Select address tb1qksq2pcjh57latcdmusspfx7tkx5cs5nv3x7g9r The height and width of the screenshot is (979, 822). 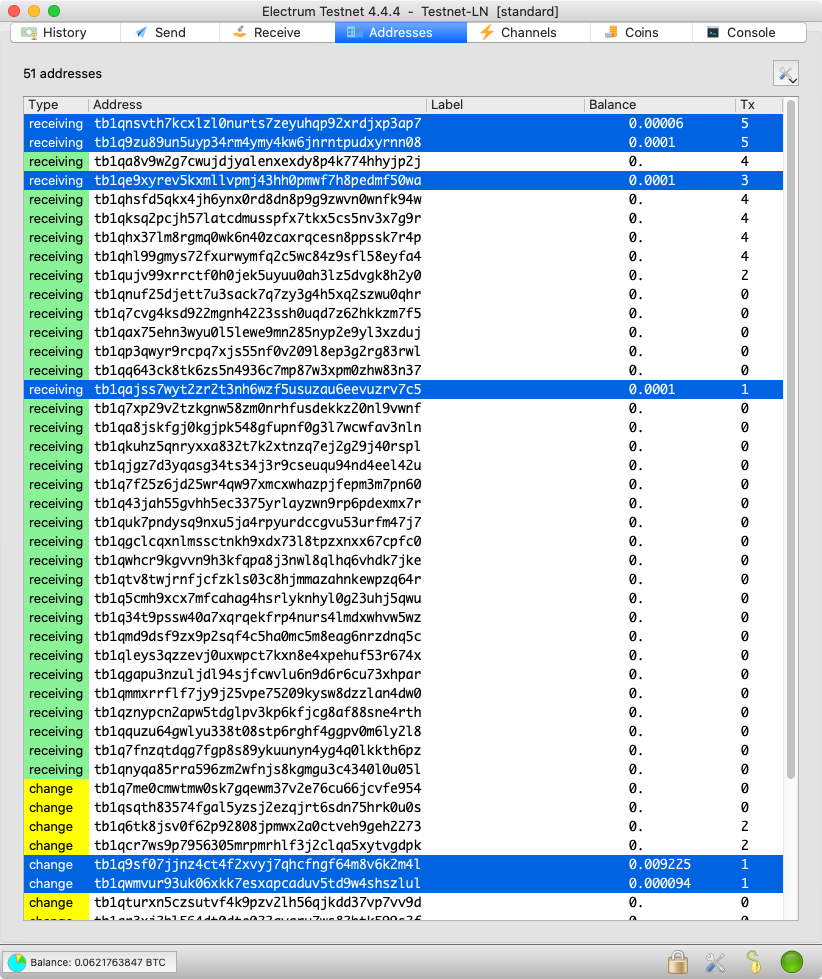403,219
